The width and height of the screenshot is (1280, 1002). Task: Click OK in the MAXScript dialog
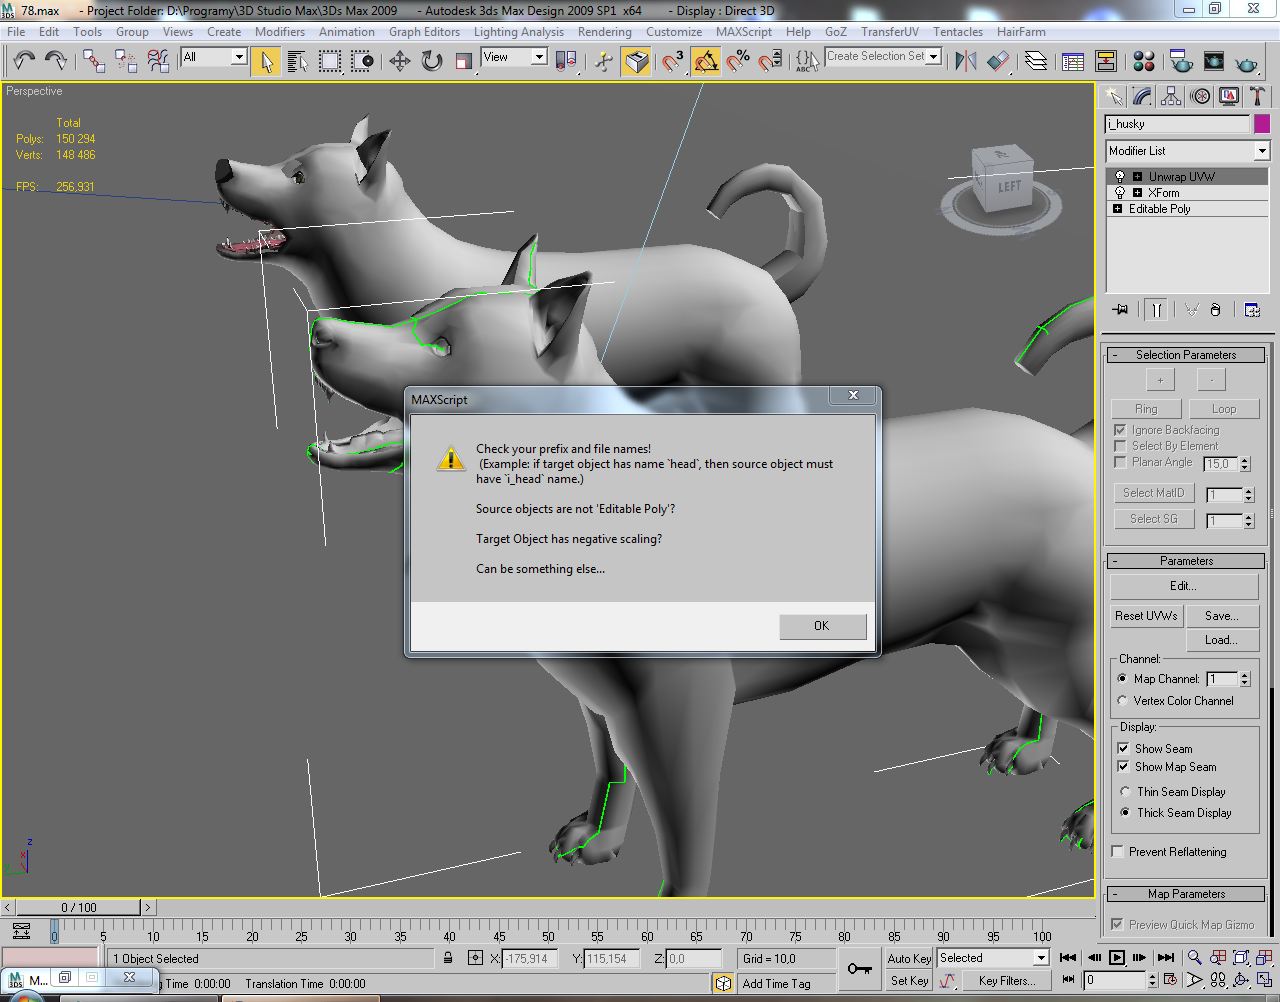[x=821, y=626]
